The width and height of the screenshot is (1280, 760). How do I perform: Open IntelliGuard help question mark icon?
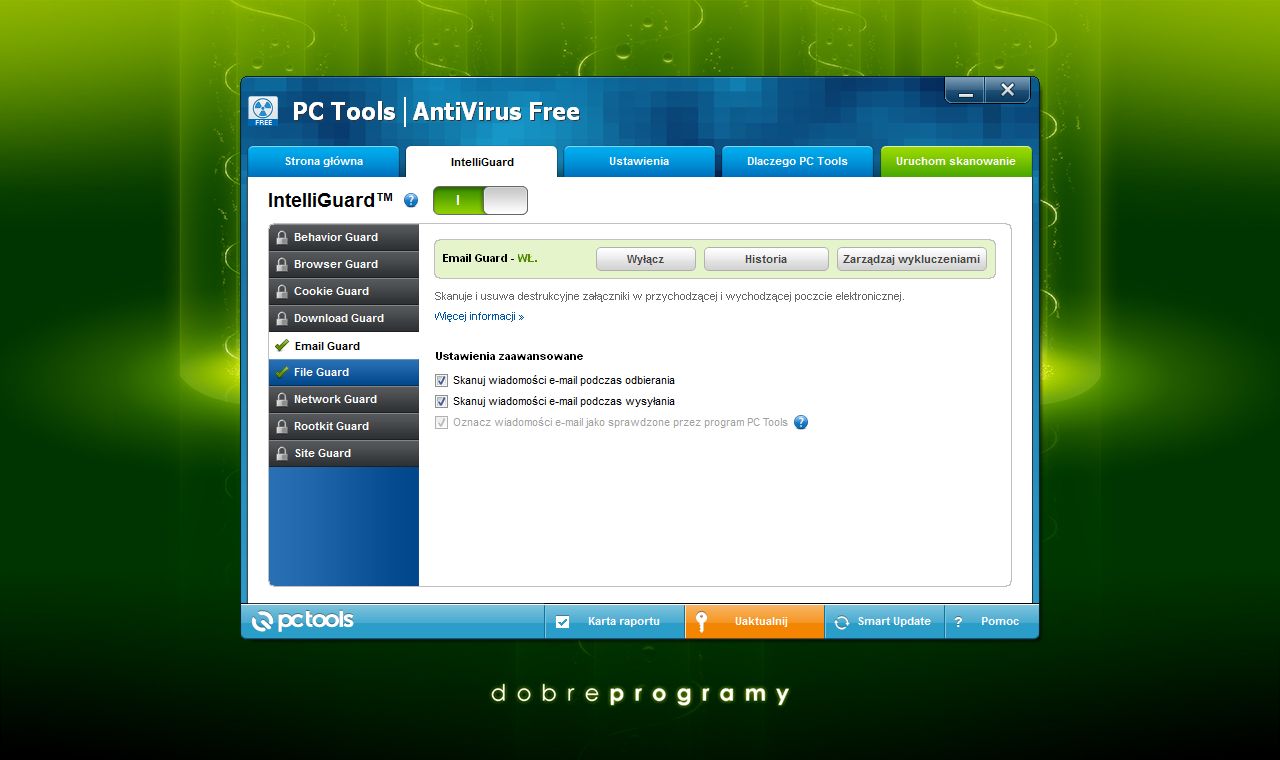click(411, 201)
